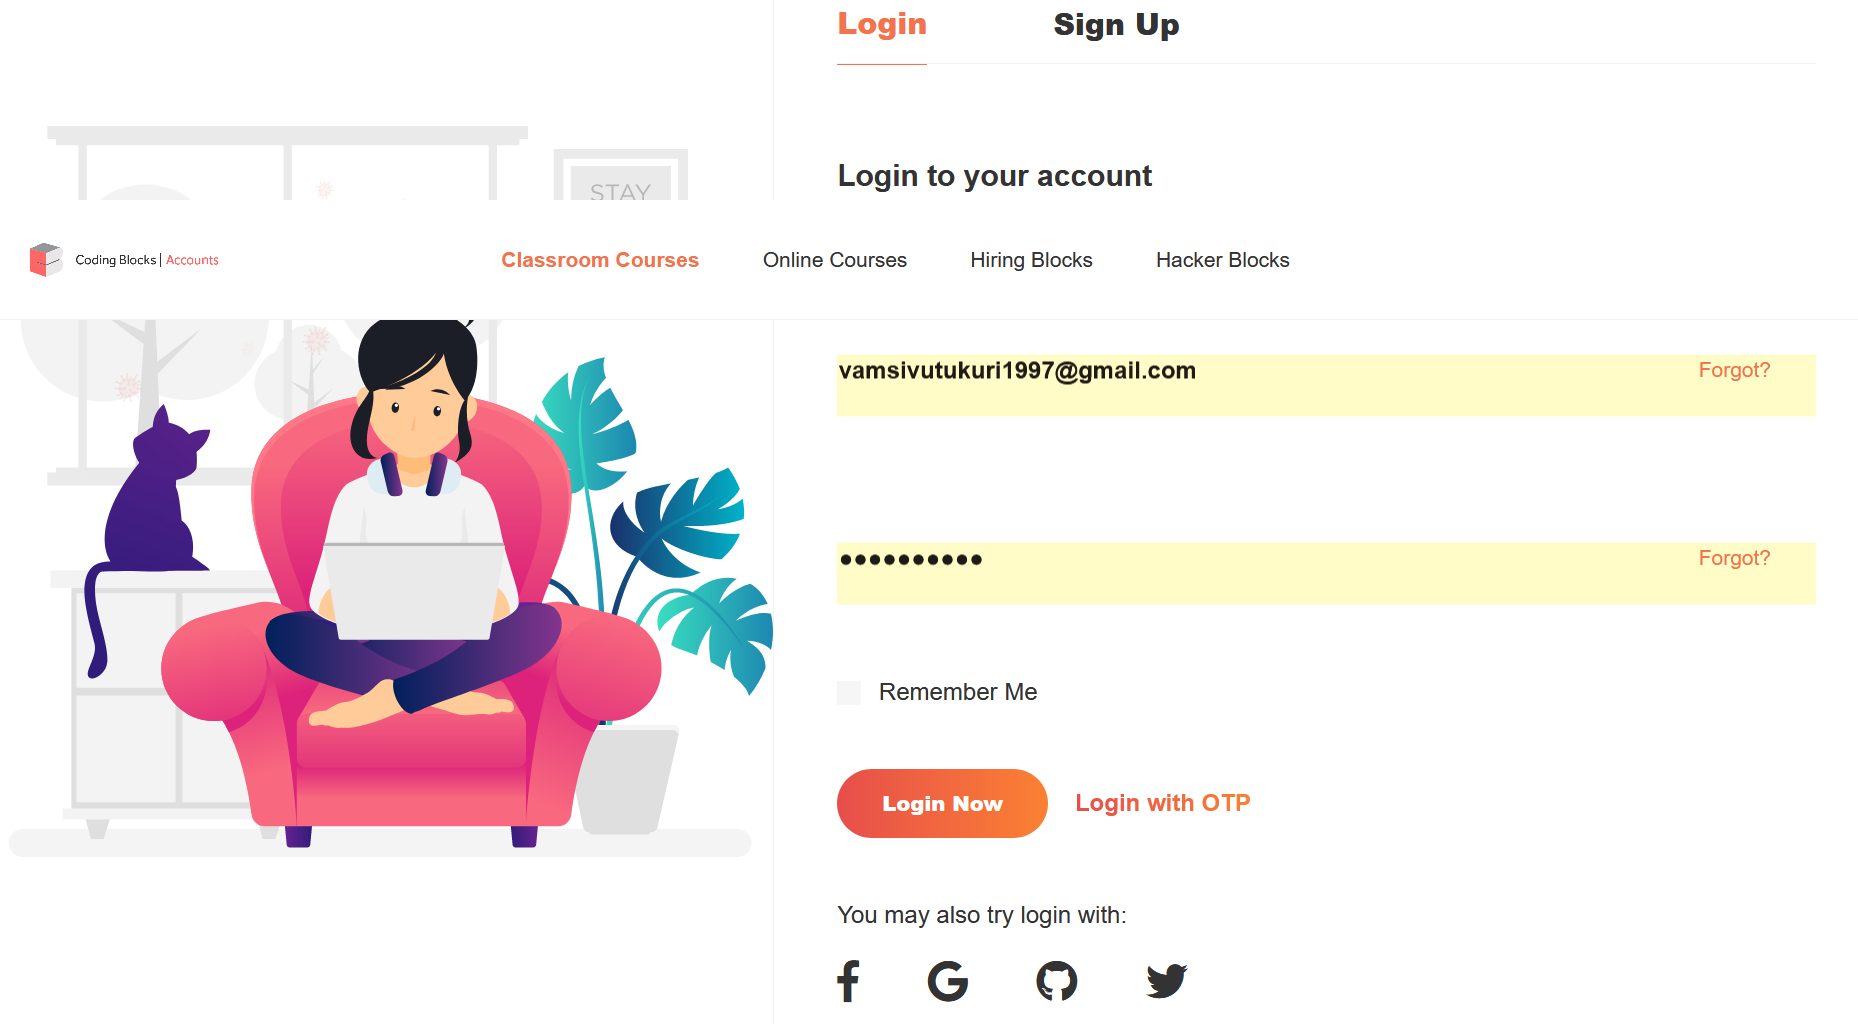Image resolution: width=1858 pixels, height=1024 pixels.
Task: Log in with the Twitter bird icon
Action: pos(1167,981)
